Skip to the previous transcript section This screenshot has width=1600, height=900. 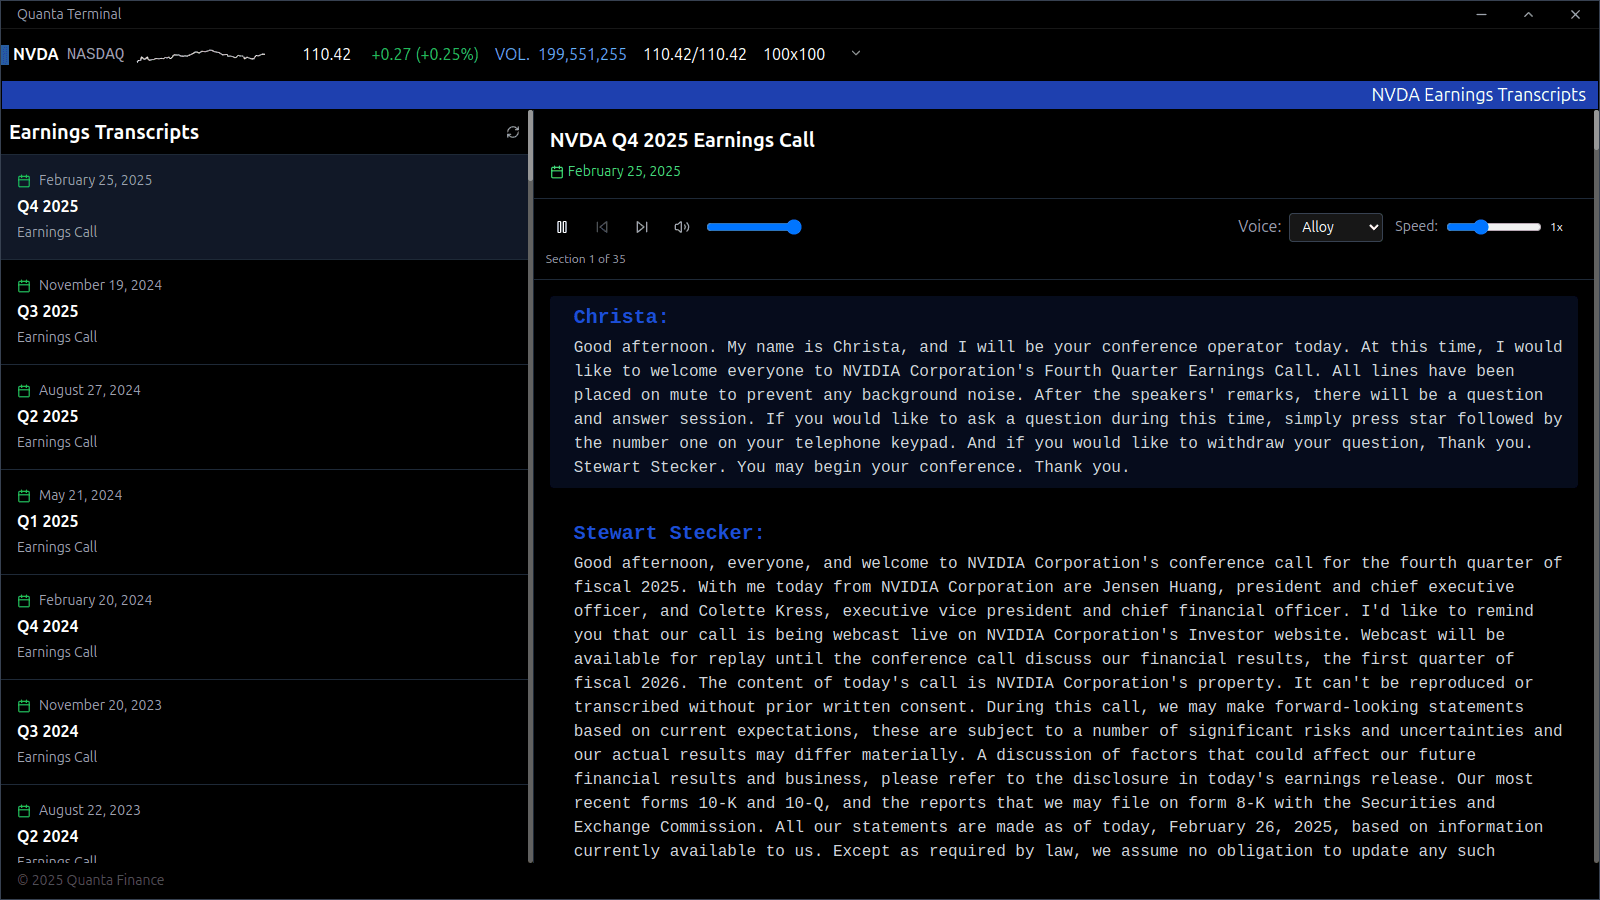click(602, 227)
